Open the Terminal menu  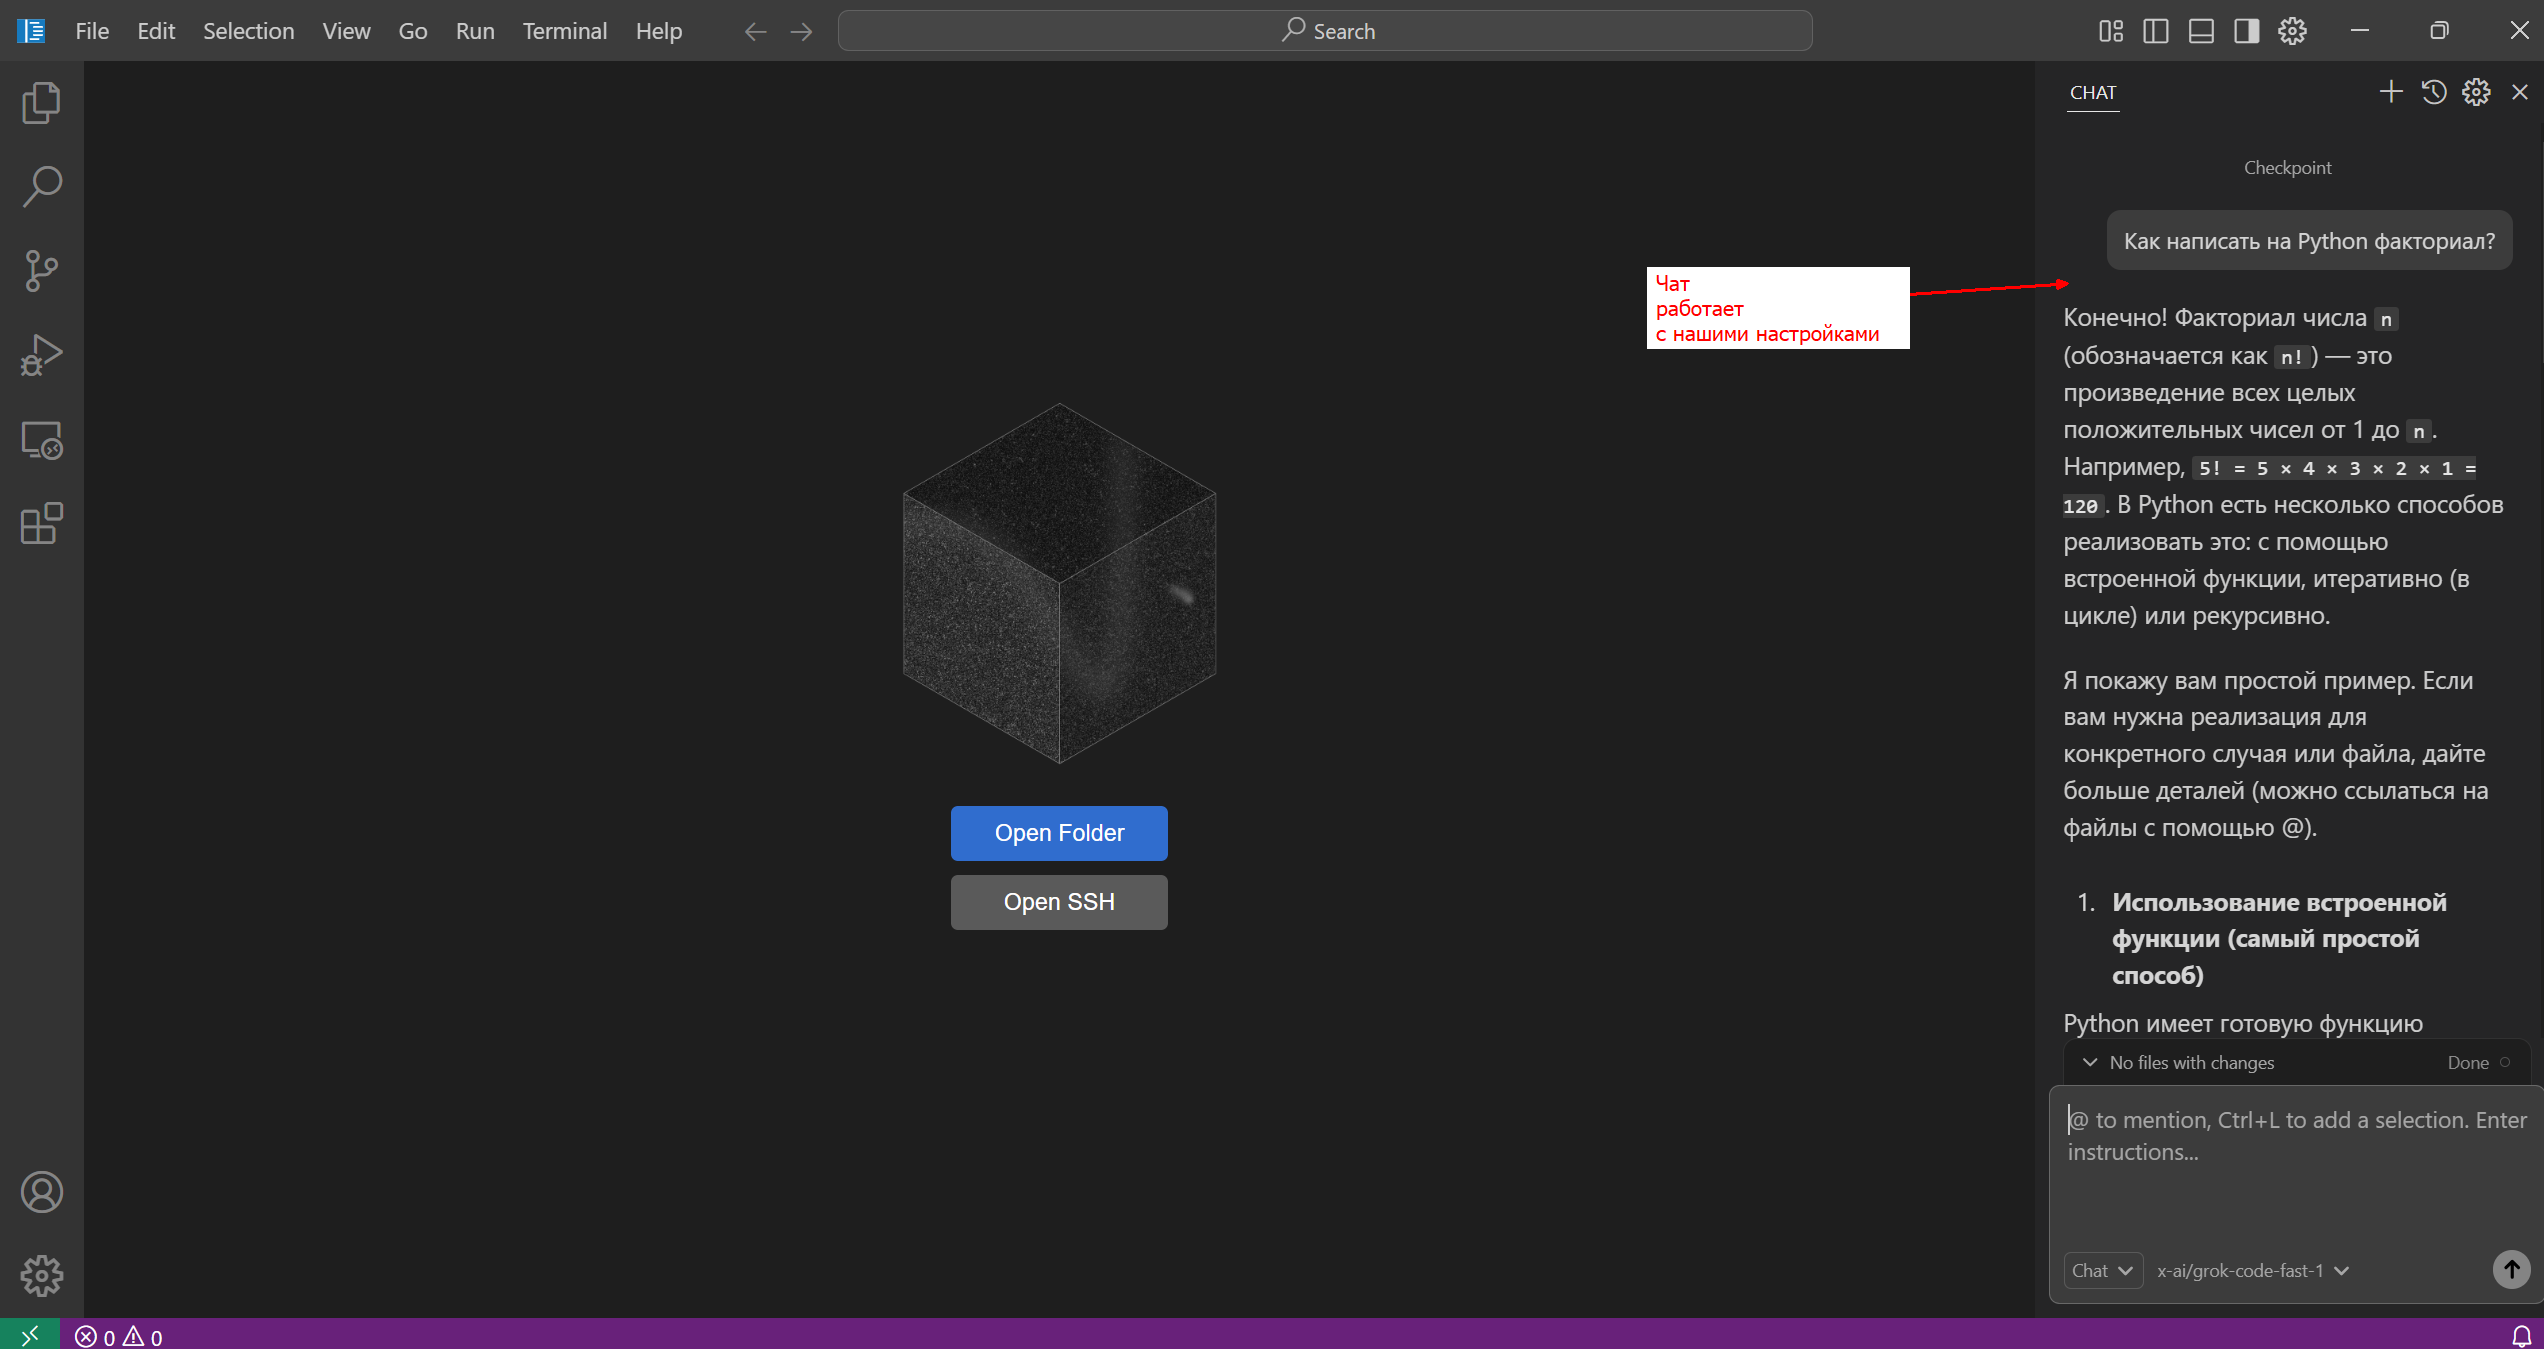564,31
